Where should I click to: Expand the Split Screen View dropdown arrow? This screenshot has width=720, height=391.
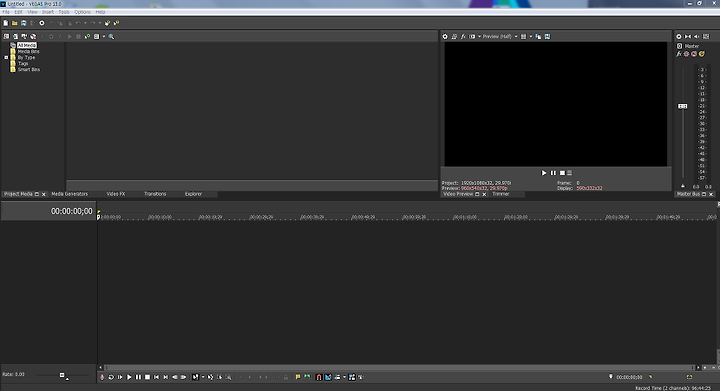[x=479, y=36]
